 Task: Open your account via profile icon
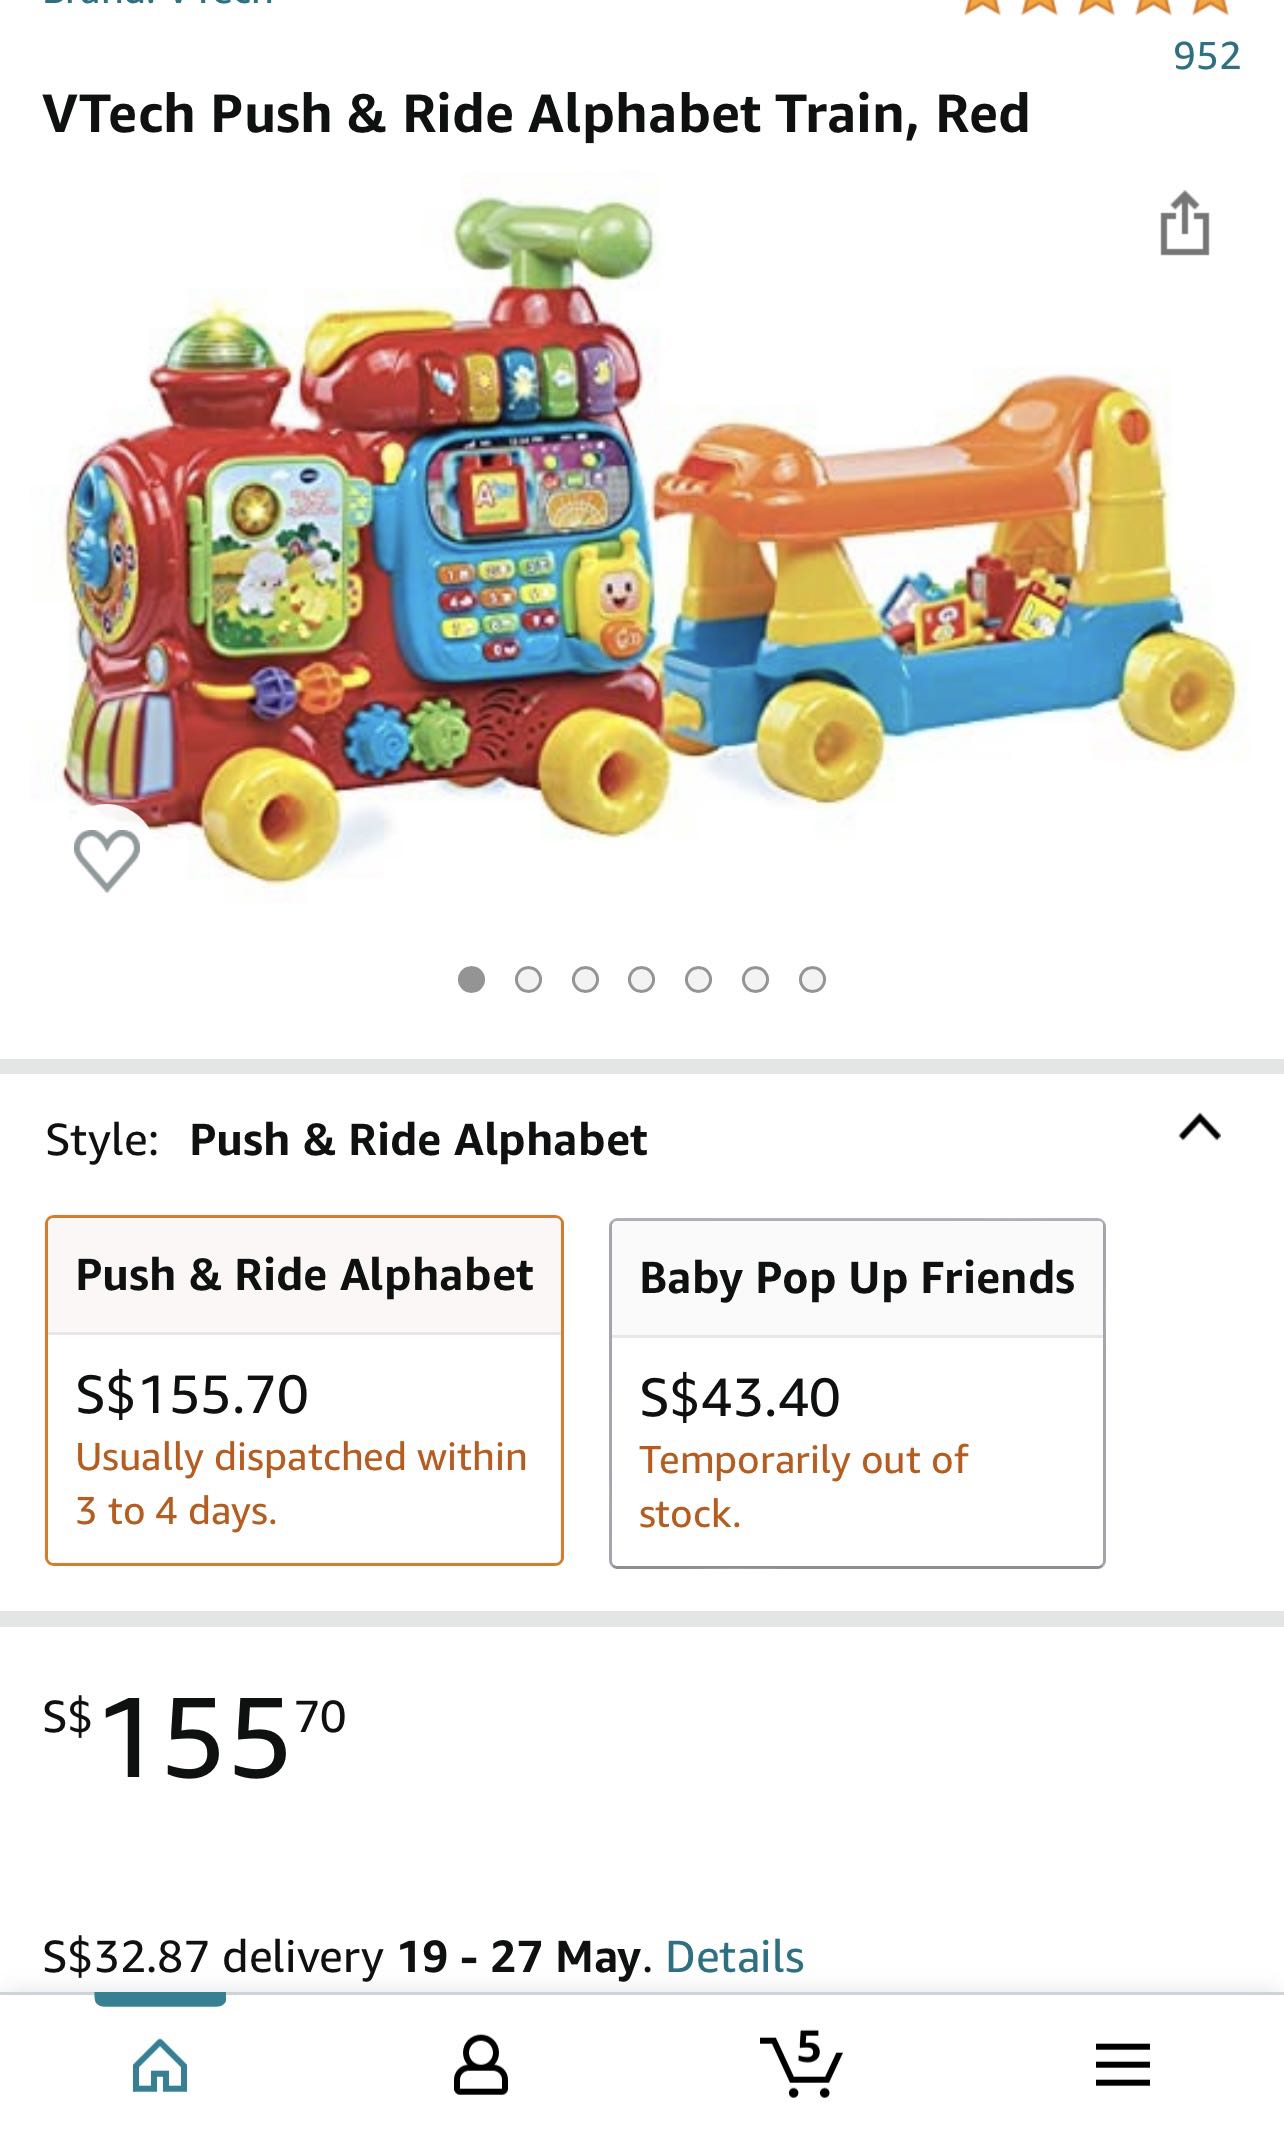click(480, 2063)
